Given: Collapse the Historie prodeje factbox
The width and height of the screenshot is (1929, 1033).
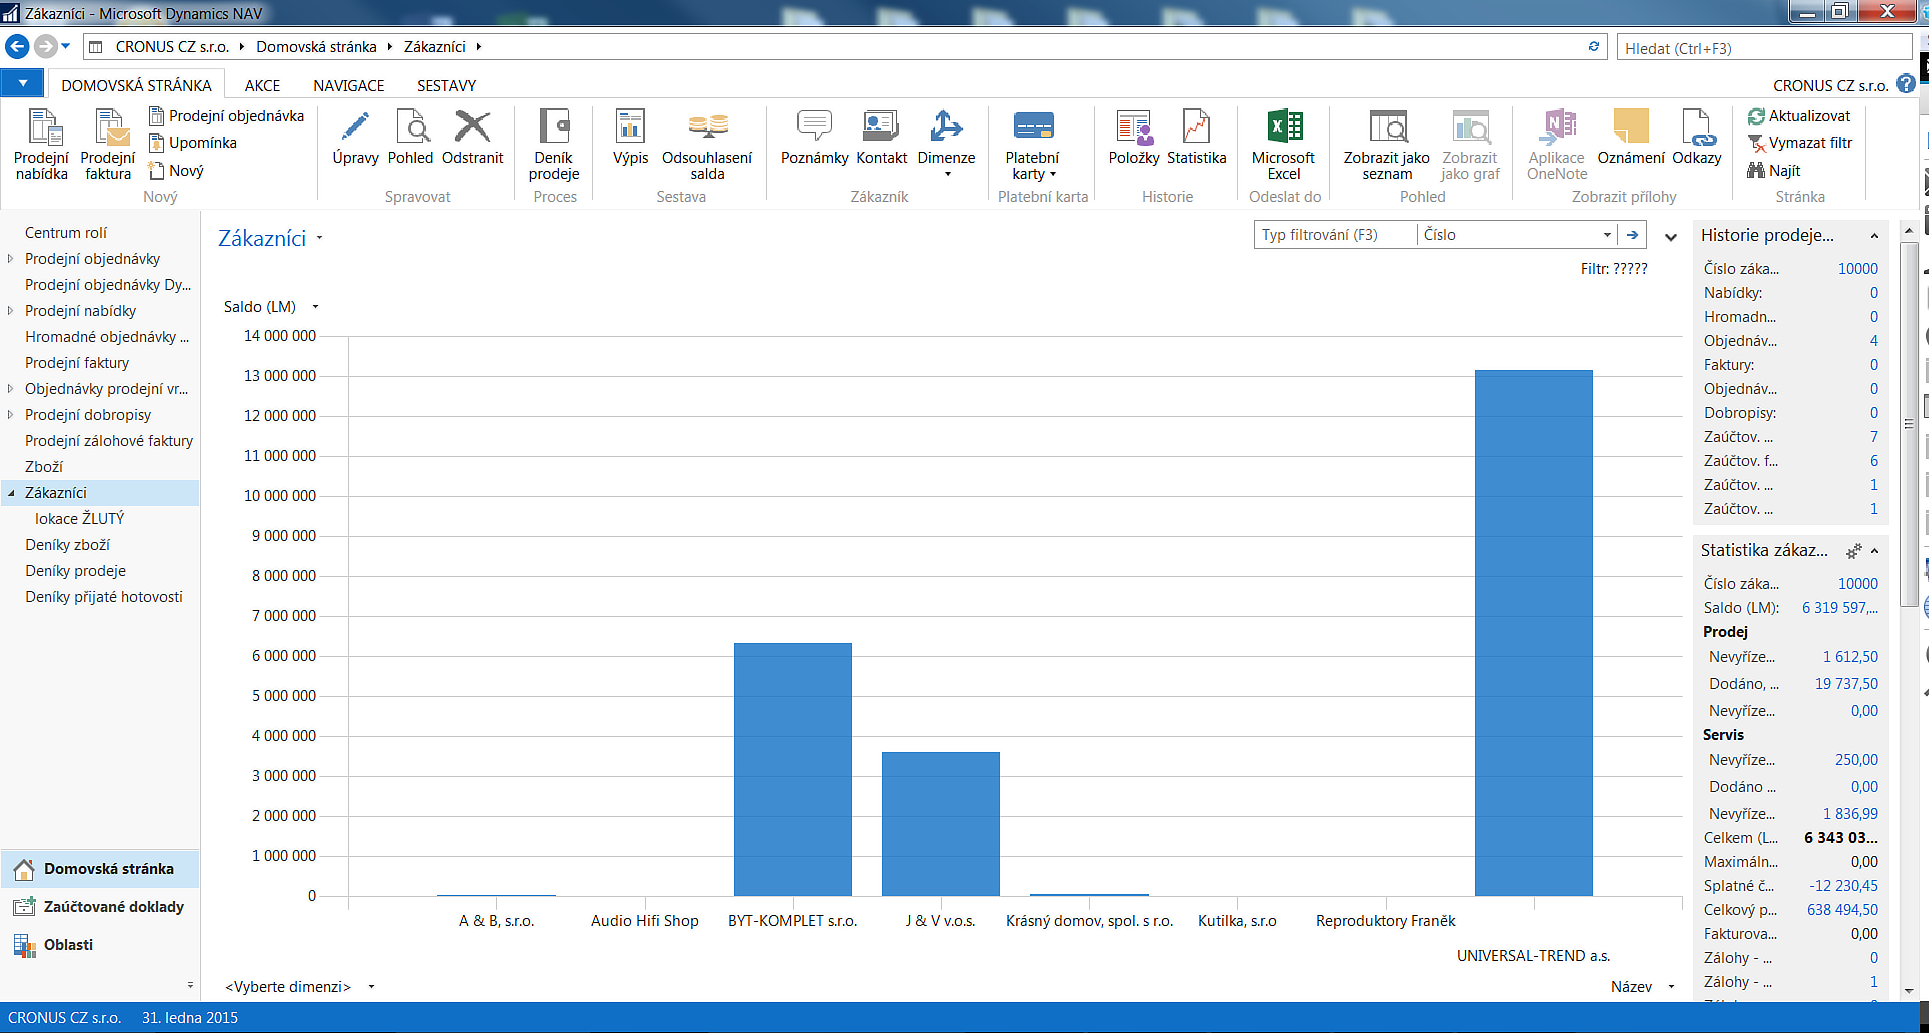Looking at the screenshot, I should tap(1874, 236).
